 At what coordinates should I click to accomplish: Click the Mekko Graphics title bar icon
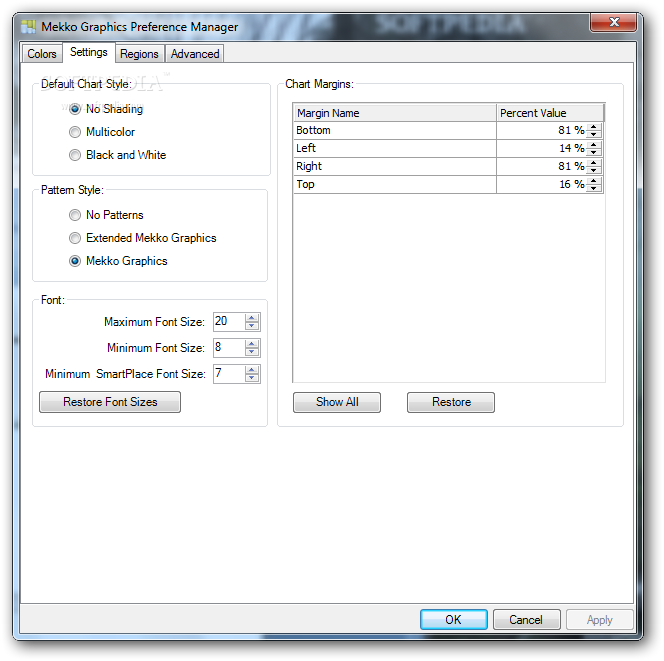tap(28, 26)
